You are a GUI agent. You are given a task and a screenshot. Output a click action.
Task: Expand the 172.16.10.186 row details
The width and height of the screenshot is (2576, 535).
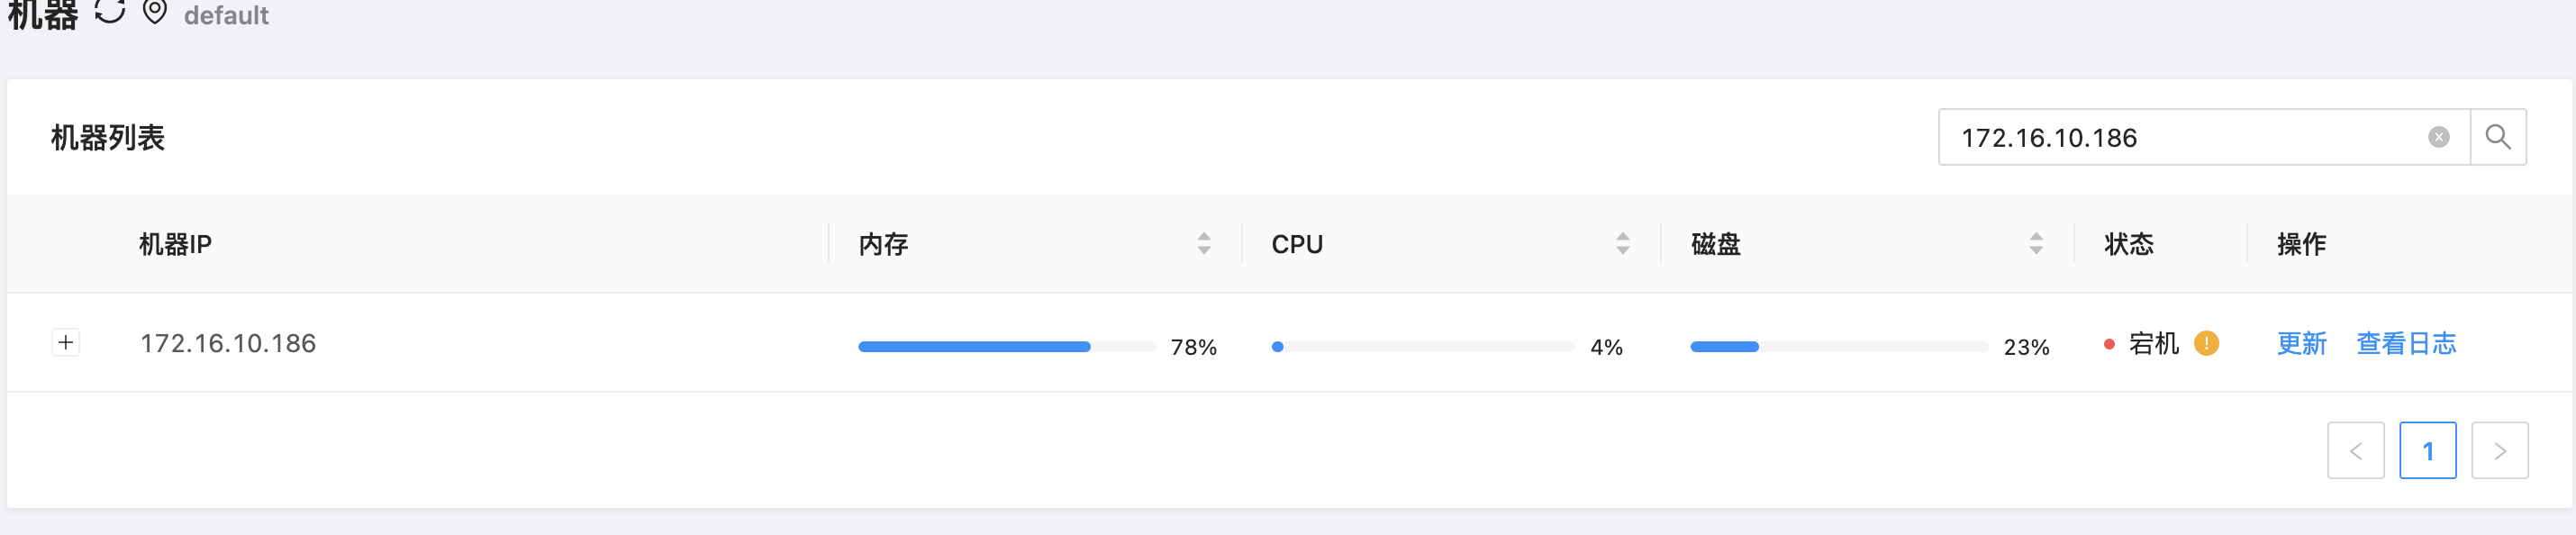point(66,343)
